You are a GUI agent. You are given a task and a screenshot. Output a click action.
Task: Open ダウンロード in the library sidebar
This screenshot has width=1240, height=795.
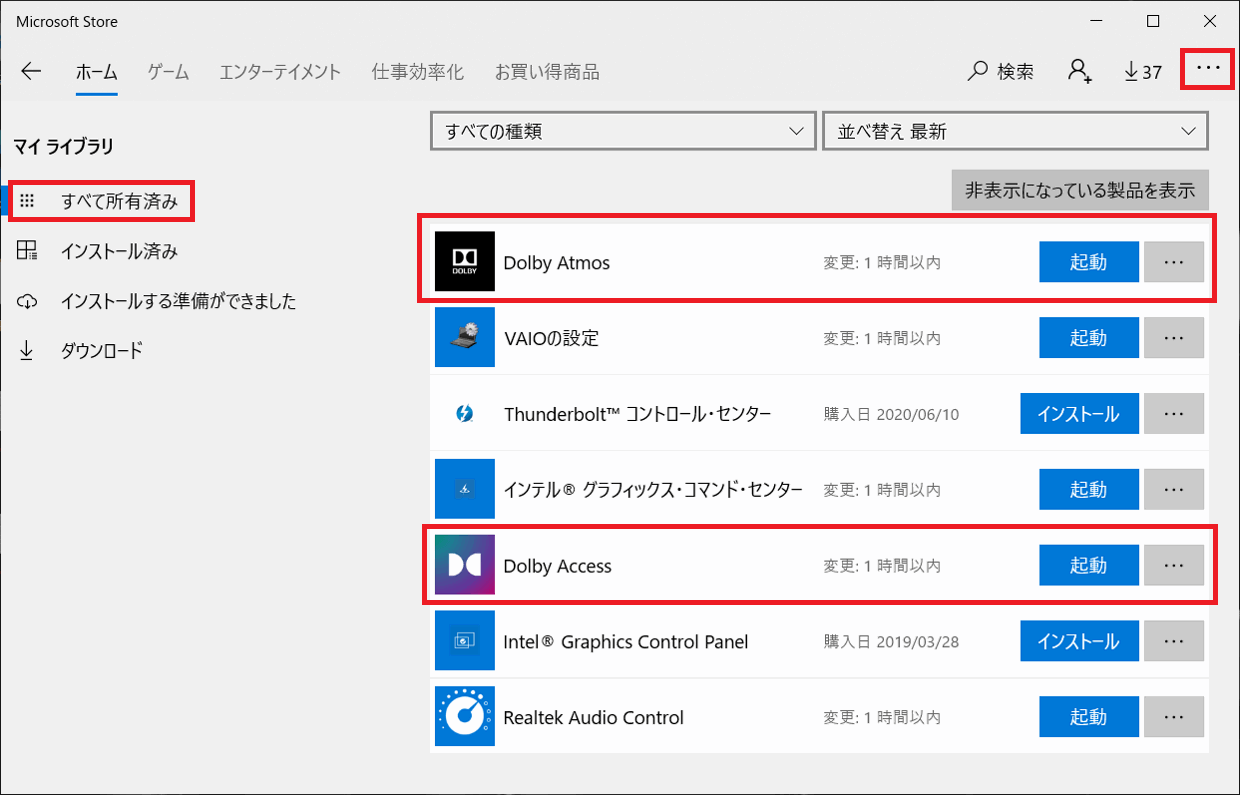click(x=82, y=351)
